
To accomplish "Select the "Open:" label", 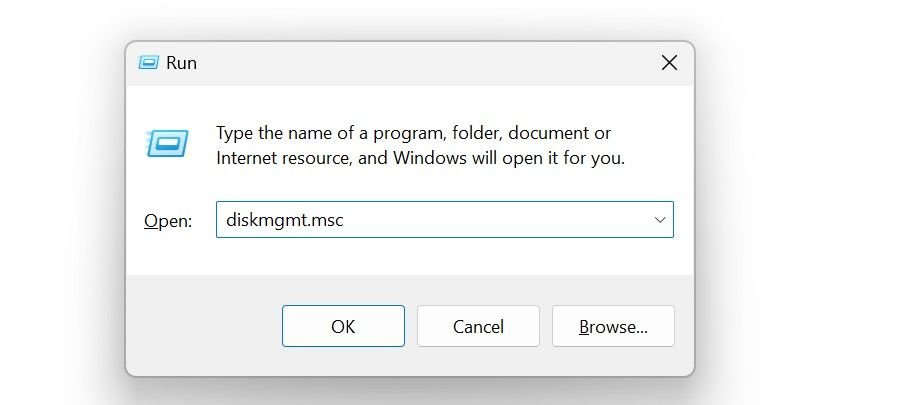I will (167, 221).
